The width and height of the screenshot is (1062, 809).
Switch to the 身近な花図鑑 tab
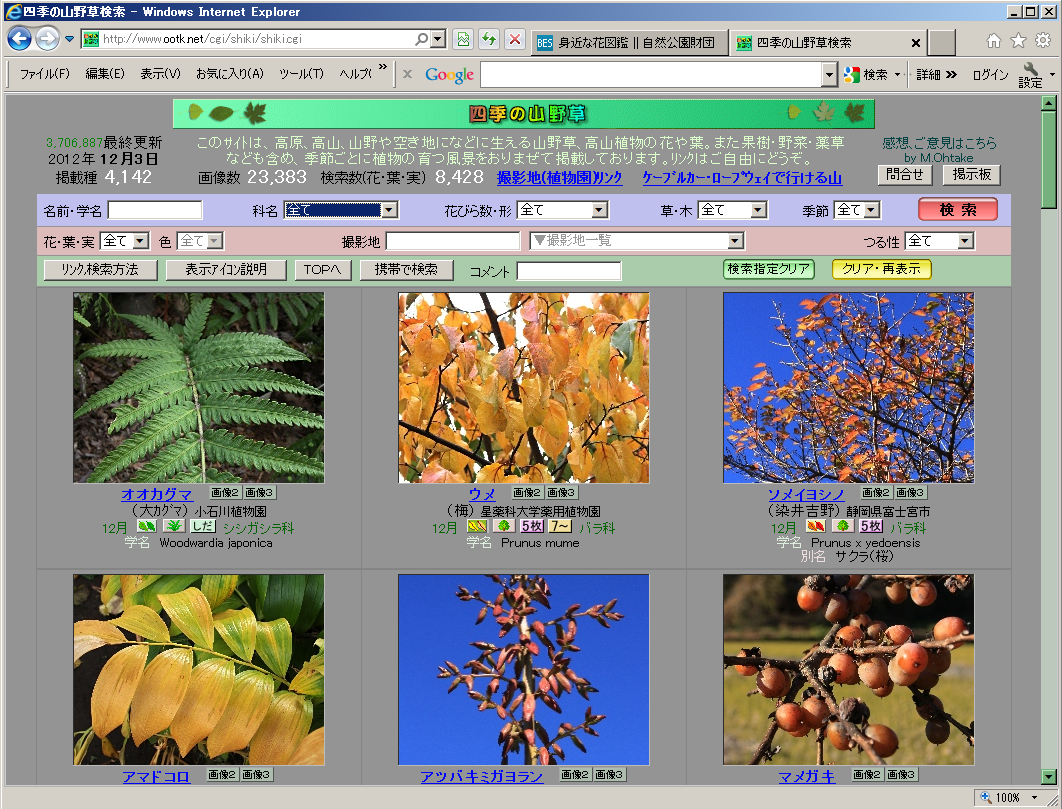[629, 43]
